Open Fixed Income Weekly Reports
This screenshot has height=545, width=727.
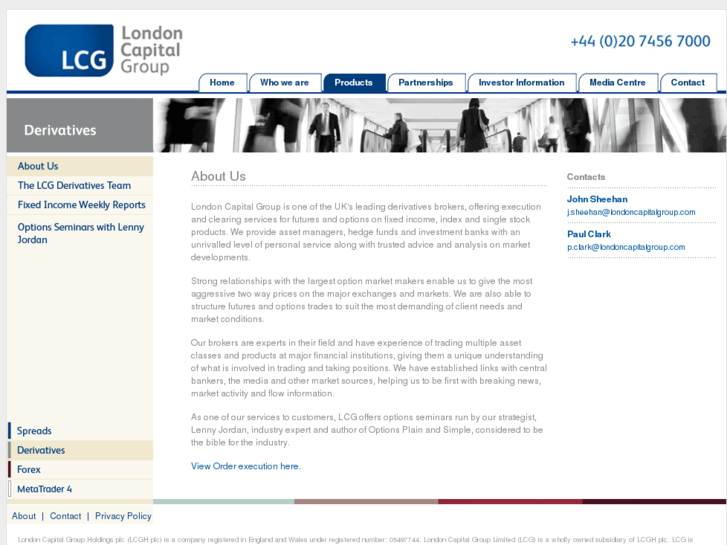coord(80,205)
